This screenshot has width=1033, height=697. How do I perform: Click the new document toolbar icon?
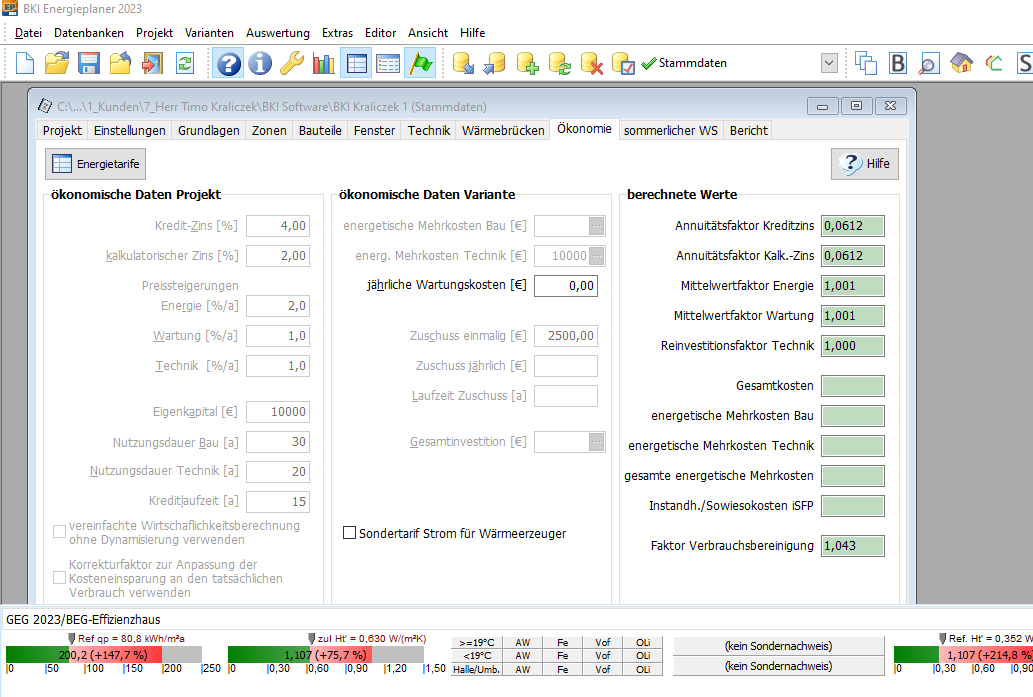(x=25, y=64)
